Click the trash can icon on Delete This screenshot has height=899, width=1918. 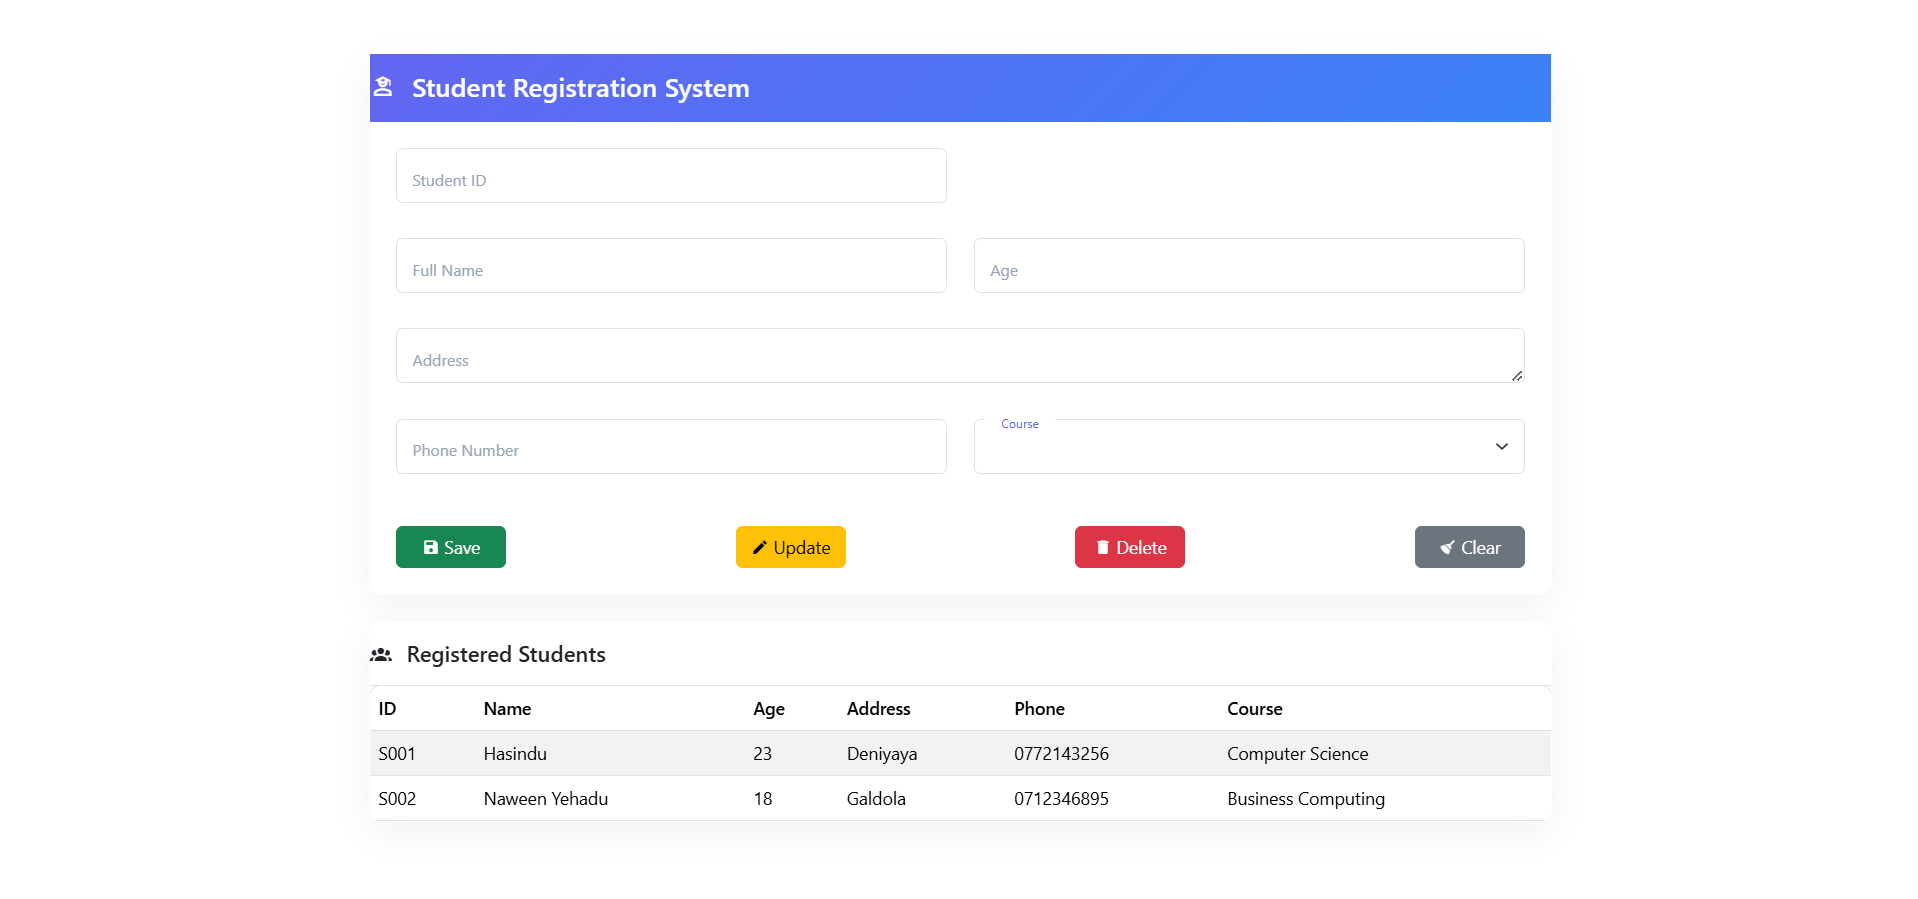[1102, 548]
